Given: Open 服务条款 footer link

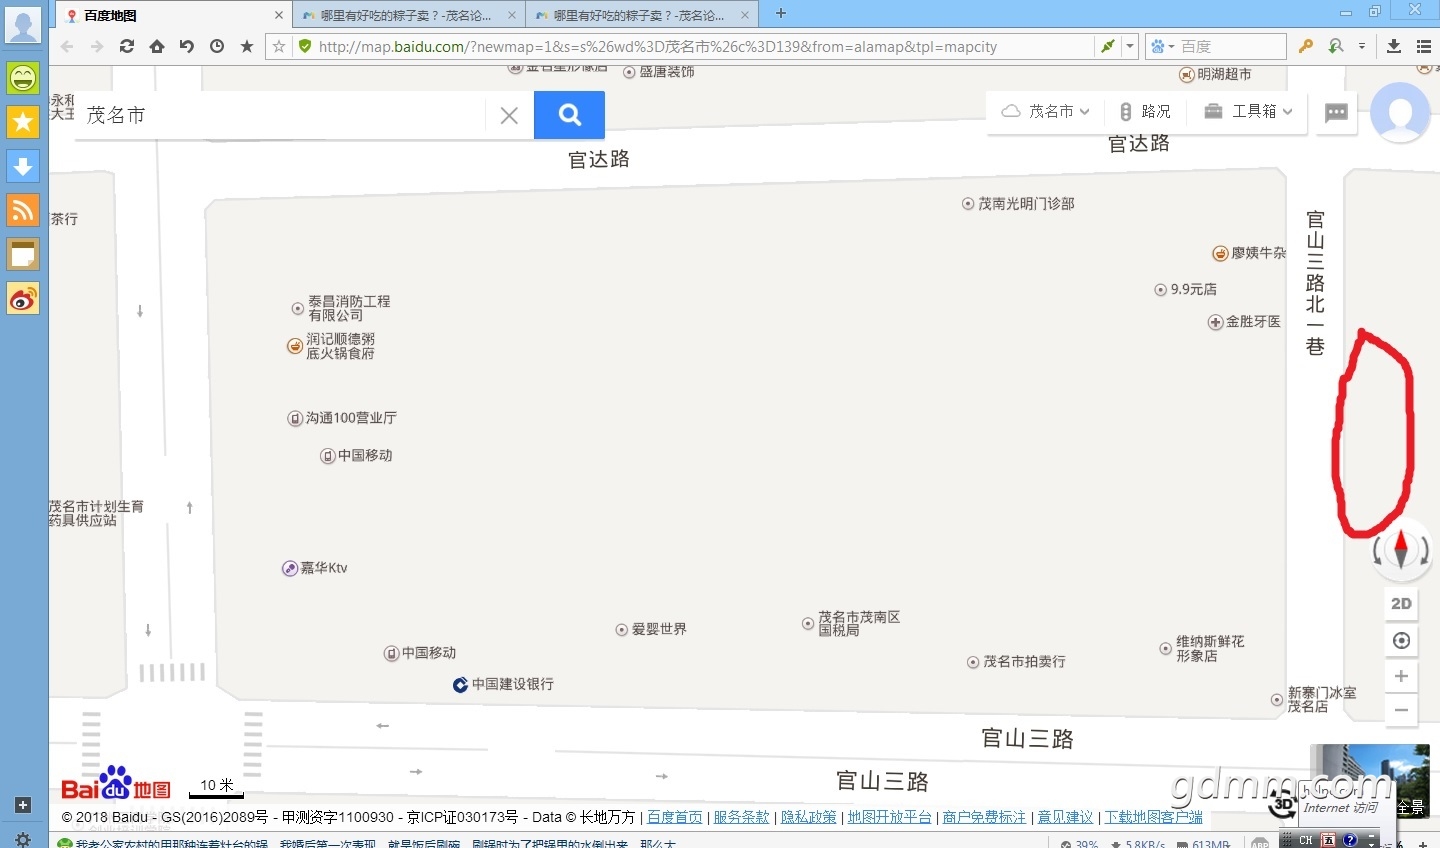Looking at the screenshot, I should tap(741, 817).
